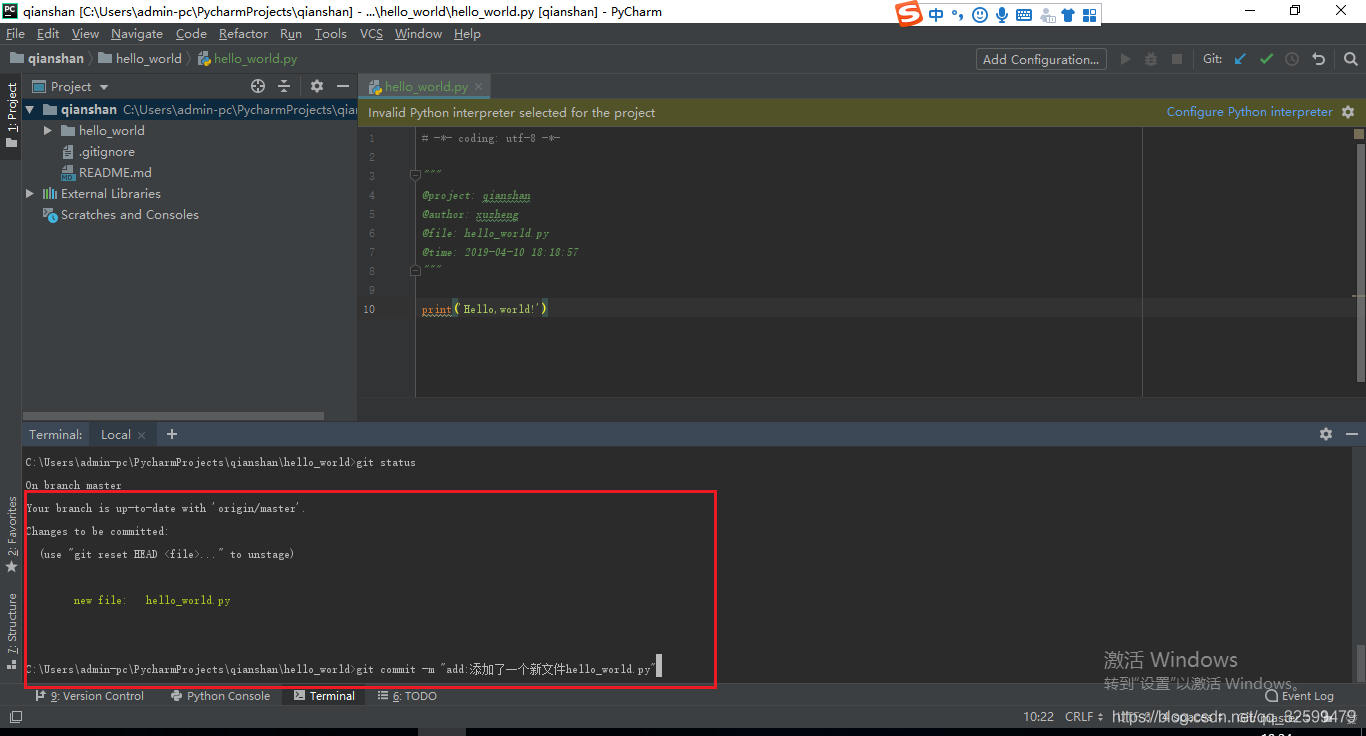Image resolution: width=1366 pixels, height=736 pixels.
Task: Switch to 9: Version Control tool tab
Action: click(x=90, y=696)
